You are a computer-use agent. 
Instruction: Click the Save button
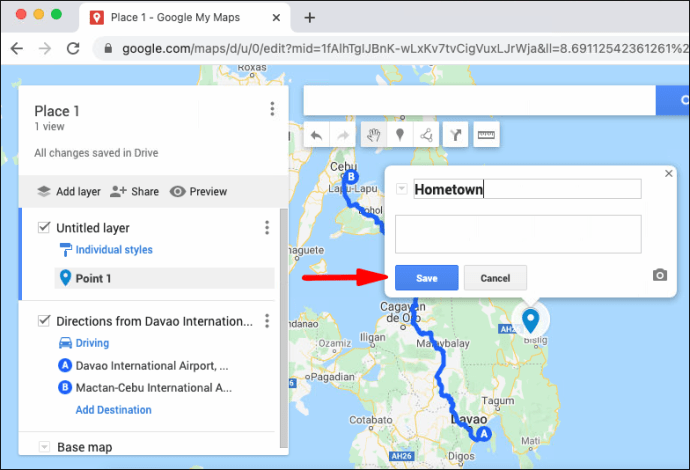(426, 278)
